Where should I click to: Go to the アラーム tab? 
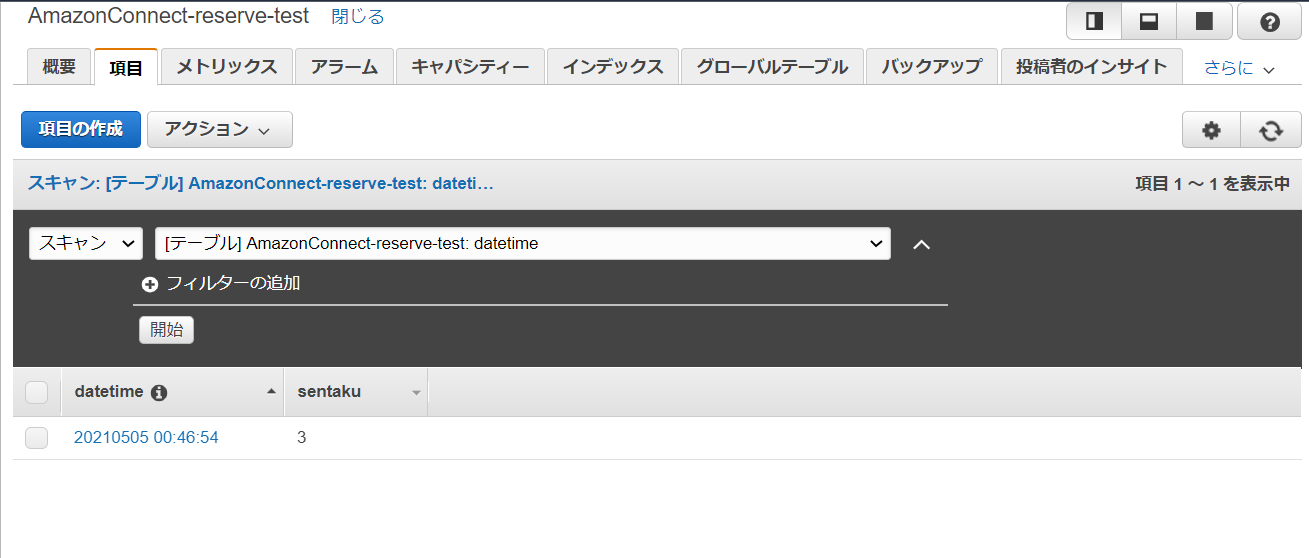point(345,67)
